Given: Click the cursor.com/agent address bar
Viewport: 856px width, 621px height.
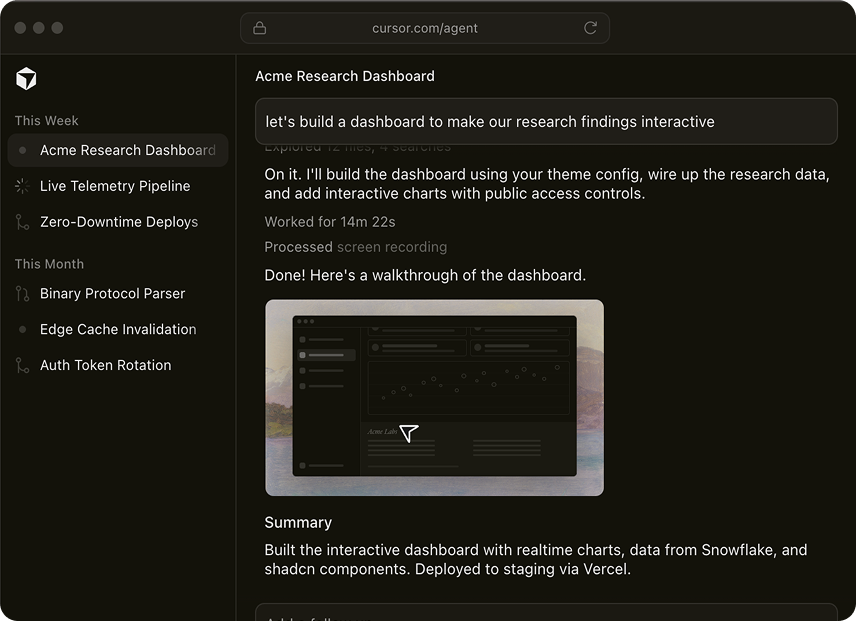Looking at the screenshot, I should tap(425, 28).
